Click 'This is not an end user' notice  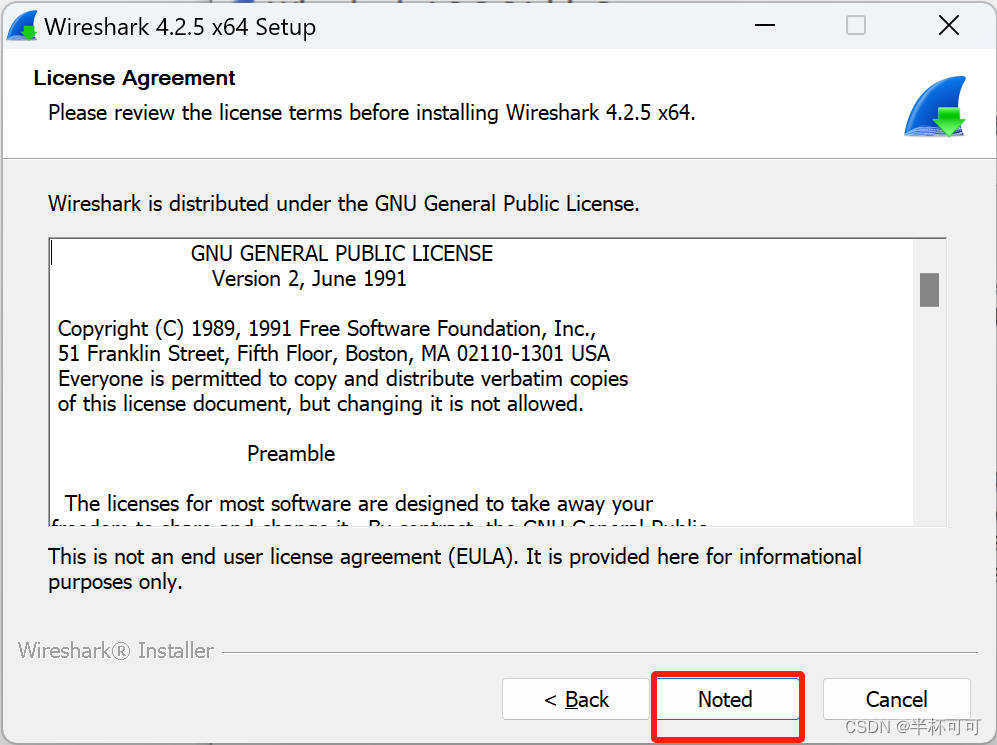point(455,569)
